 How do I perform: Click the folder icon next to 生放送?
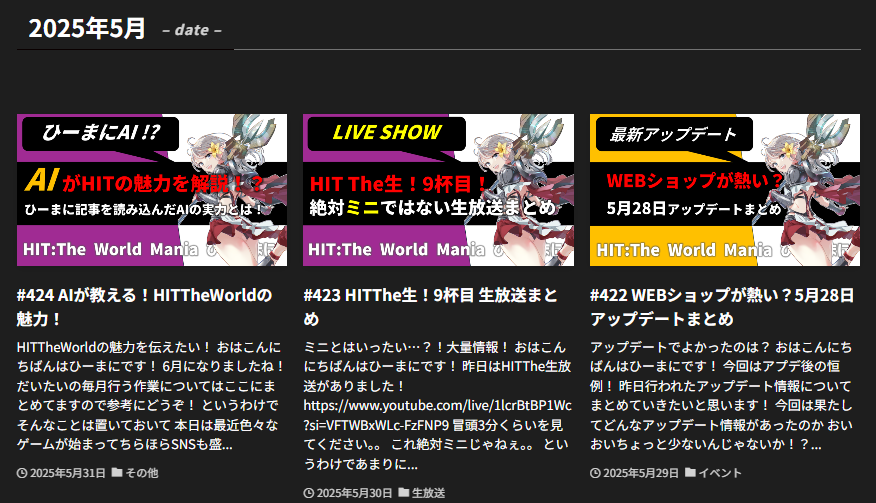pyautogui.click(x=403, y=493)
